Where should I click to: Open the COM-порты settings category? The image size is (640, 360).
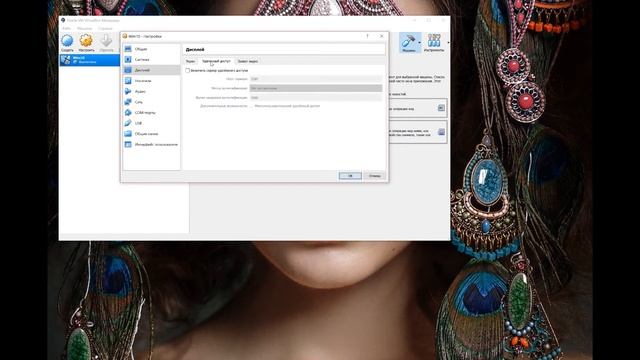(x=151, y=113)
